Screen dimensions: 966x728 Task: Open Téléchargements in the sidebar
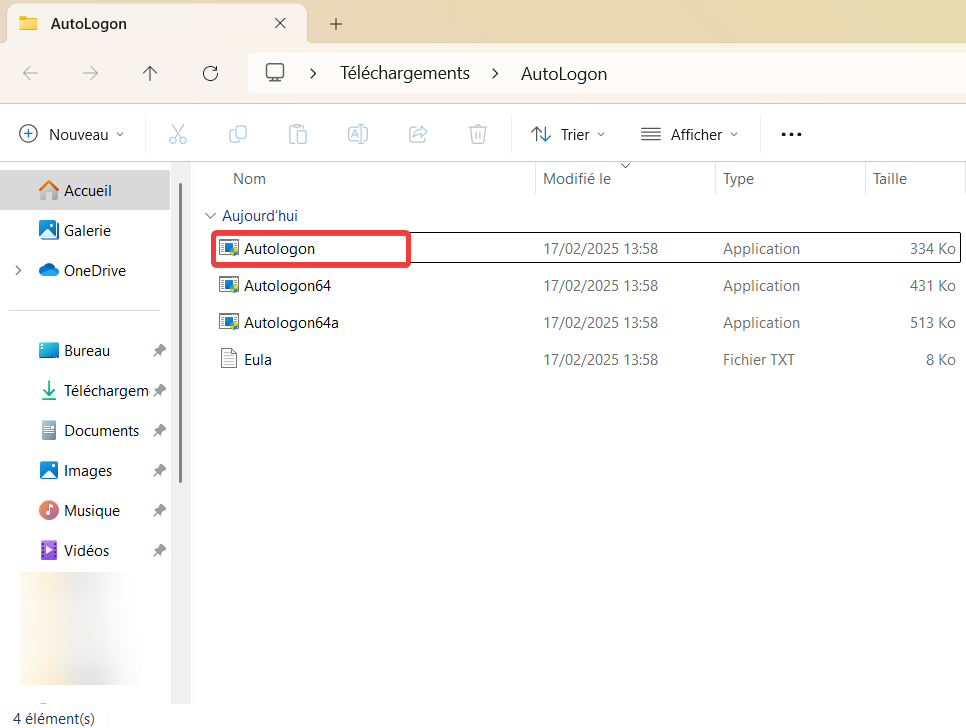[85, 390]
